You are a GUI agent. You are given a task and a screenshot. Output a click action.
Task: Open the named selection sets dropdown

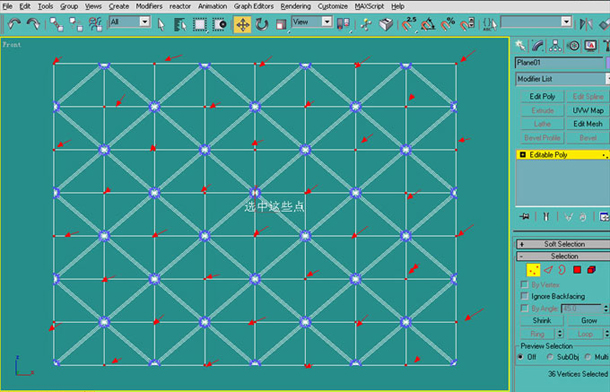536,22
